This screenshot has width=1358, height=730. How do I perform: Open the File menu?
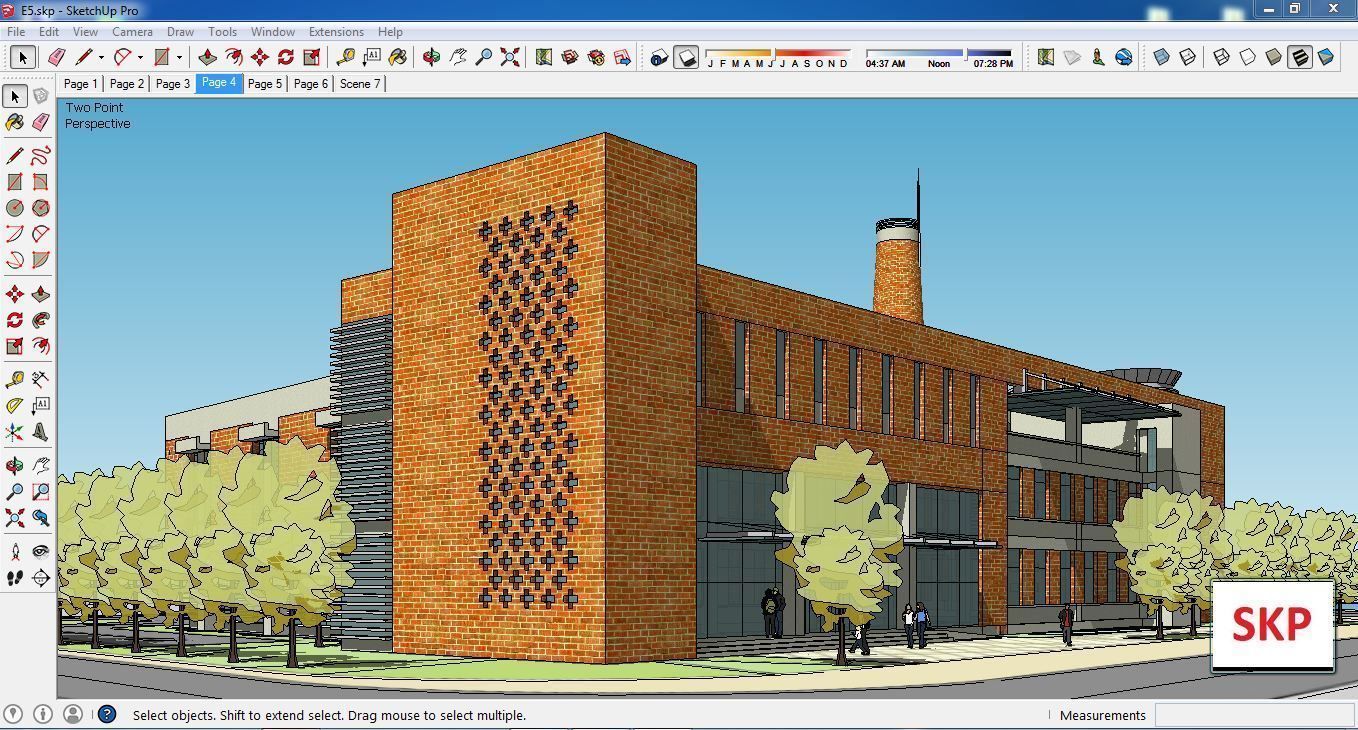click(16, 31)
